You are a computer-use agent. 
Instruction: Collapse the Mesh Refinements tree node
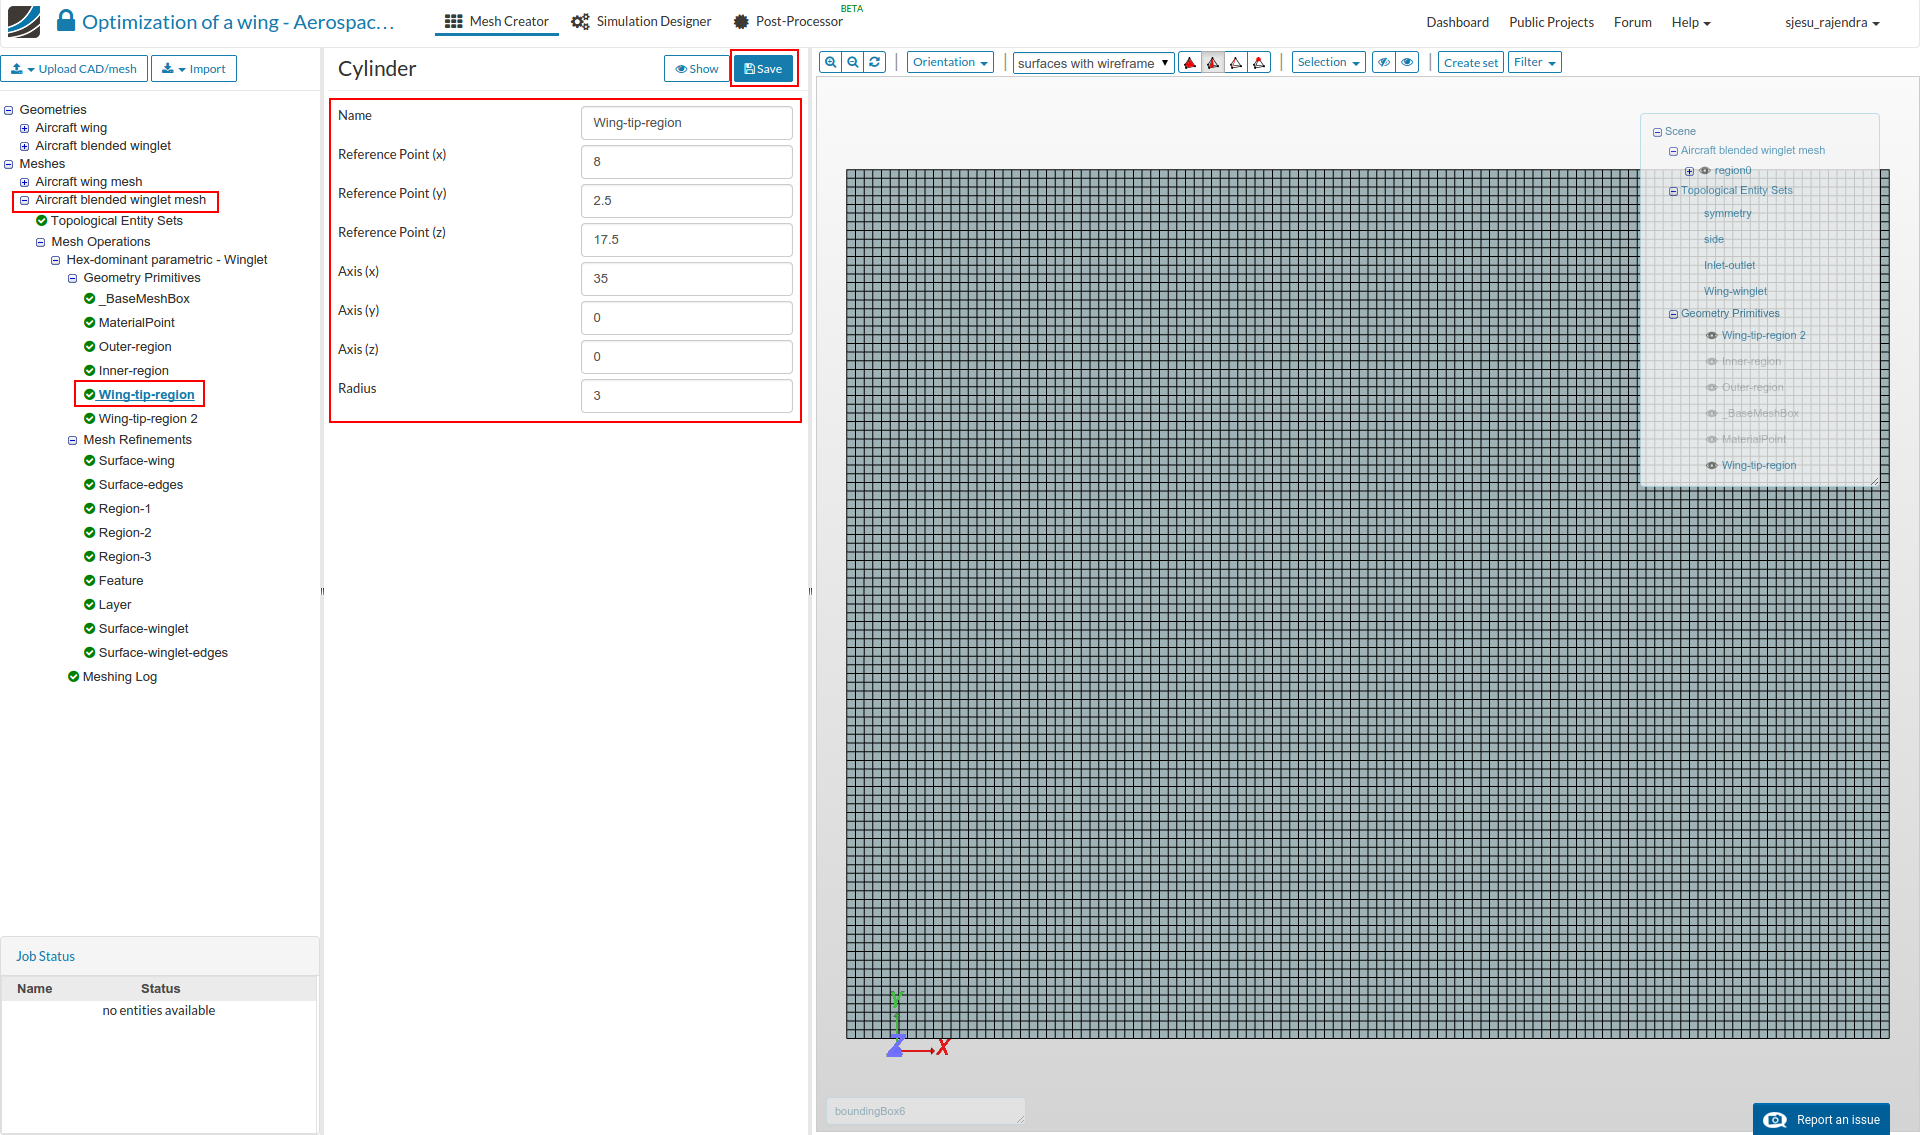[x=72, y=440]
